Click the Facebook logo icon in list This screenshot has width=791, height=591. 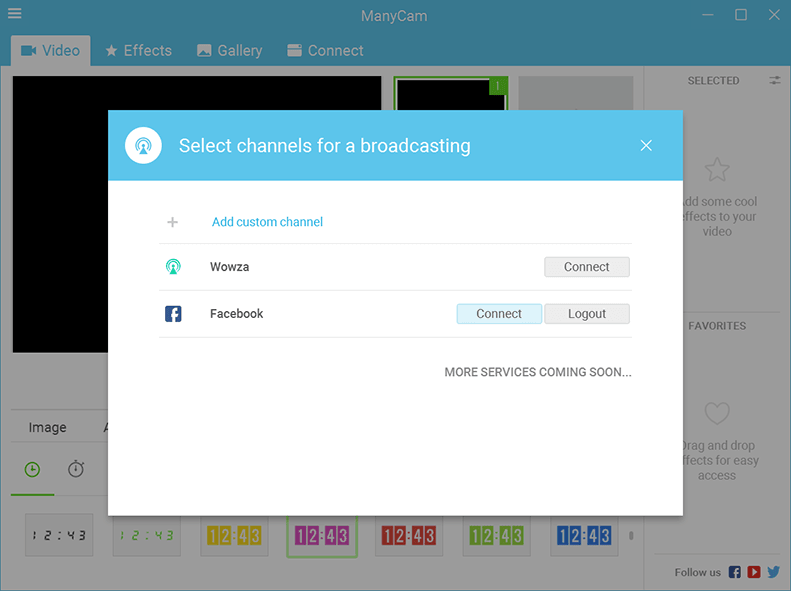click(173, 314)
